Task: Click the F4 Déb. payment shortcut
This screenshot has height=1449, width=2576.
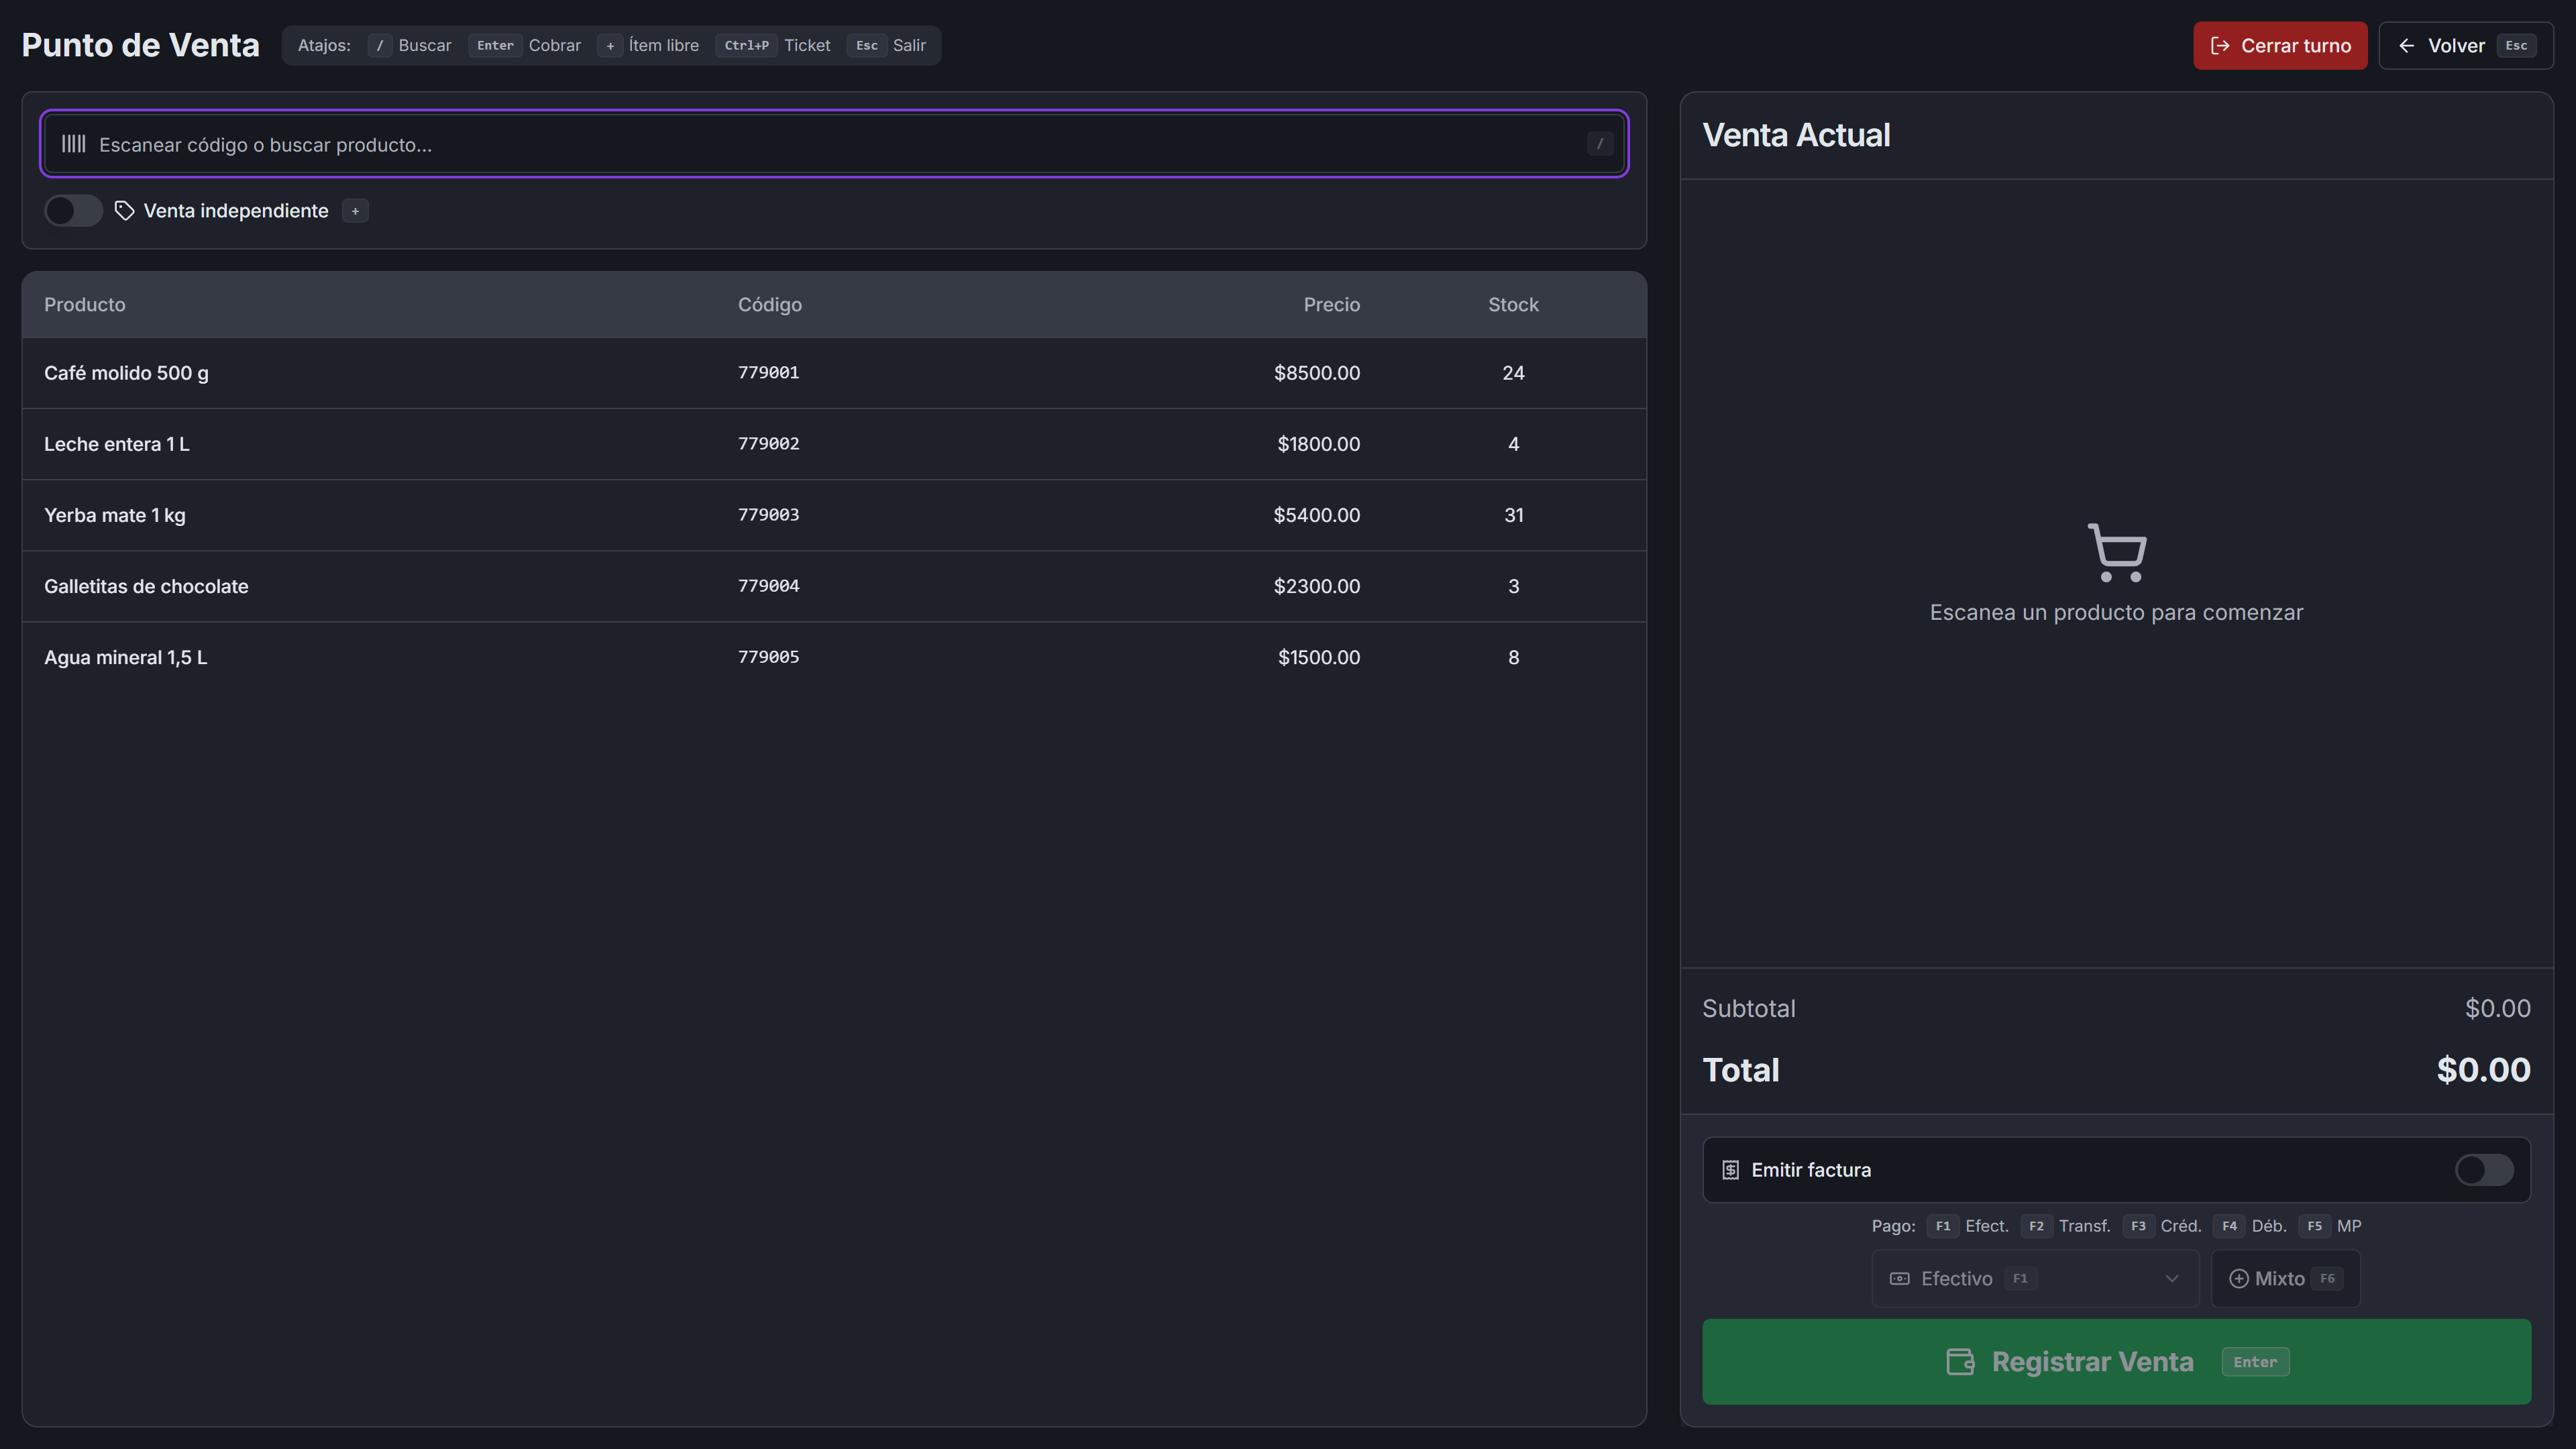Action: [x=2250, y=1226]
